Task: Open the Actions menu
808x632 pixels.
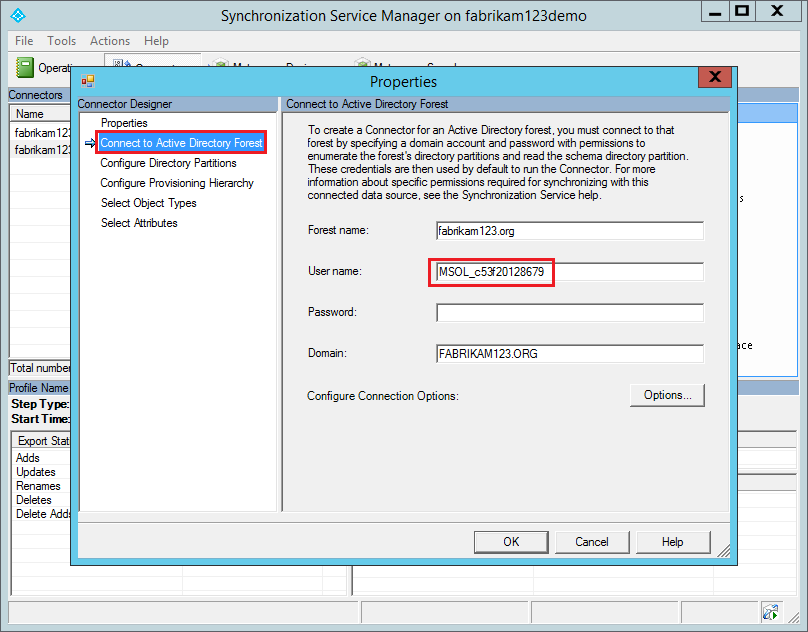Action: click(x=110, y=41)
